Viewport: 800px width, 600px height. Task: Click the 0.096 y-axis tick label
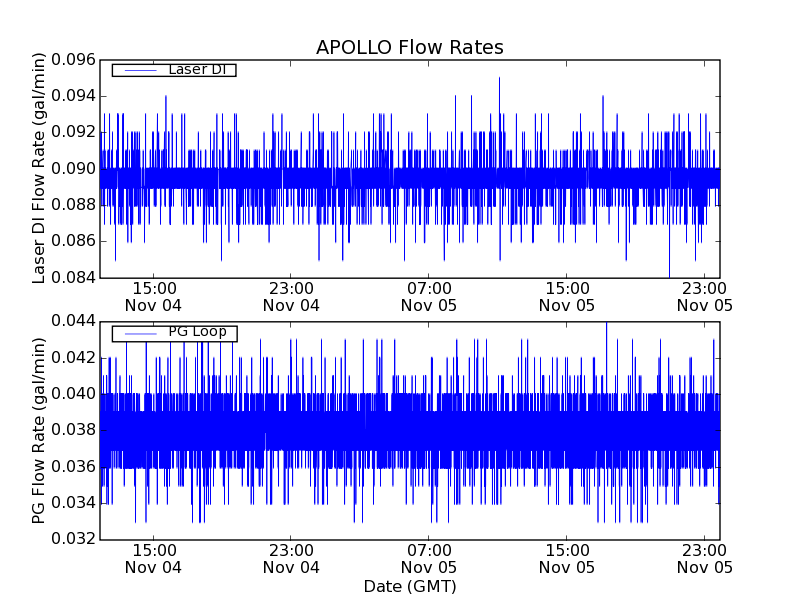tap(70, 59)
